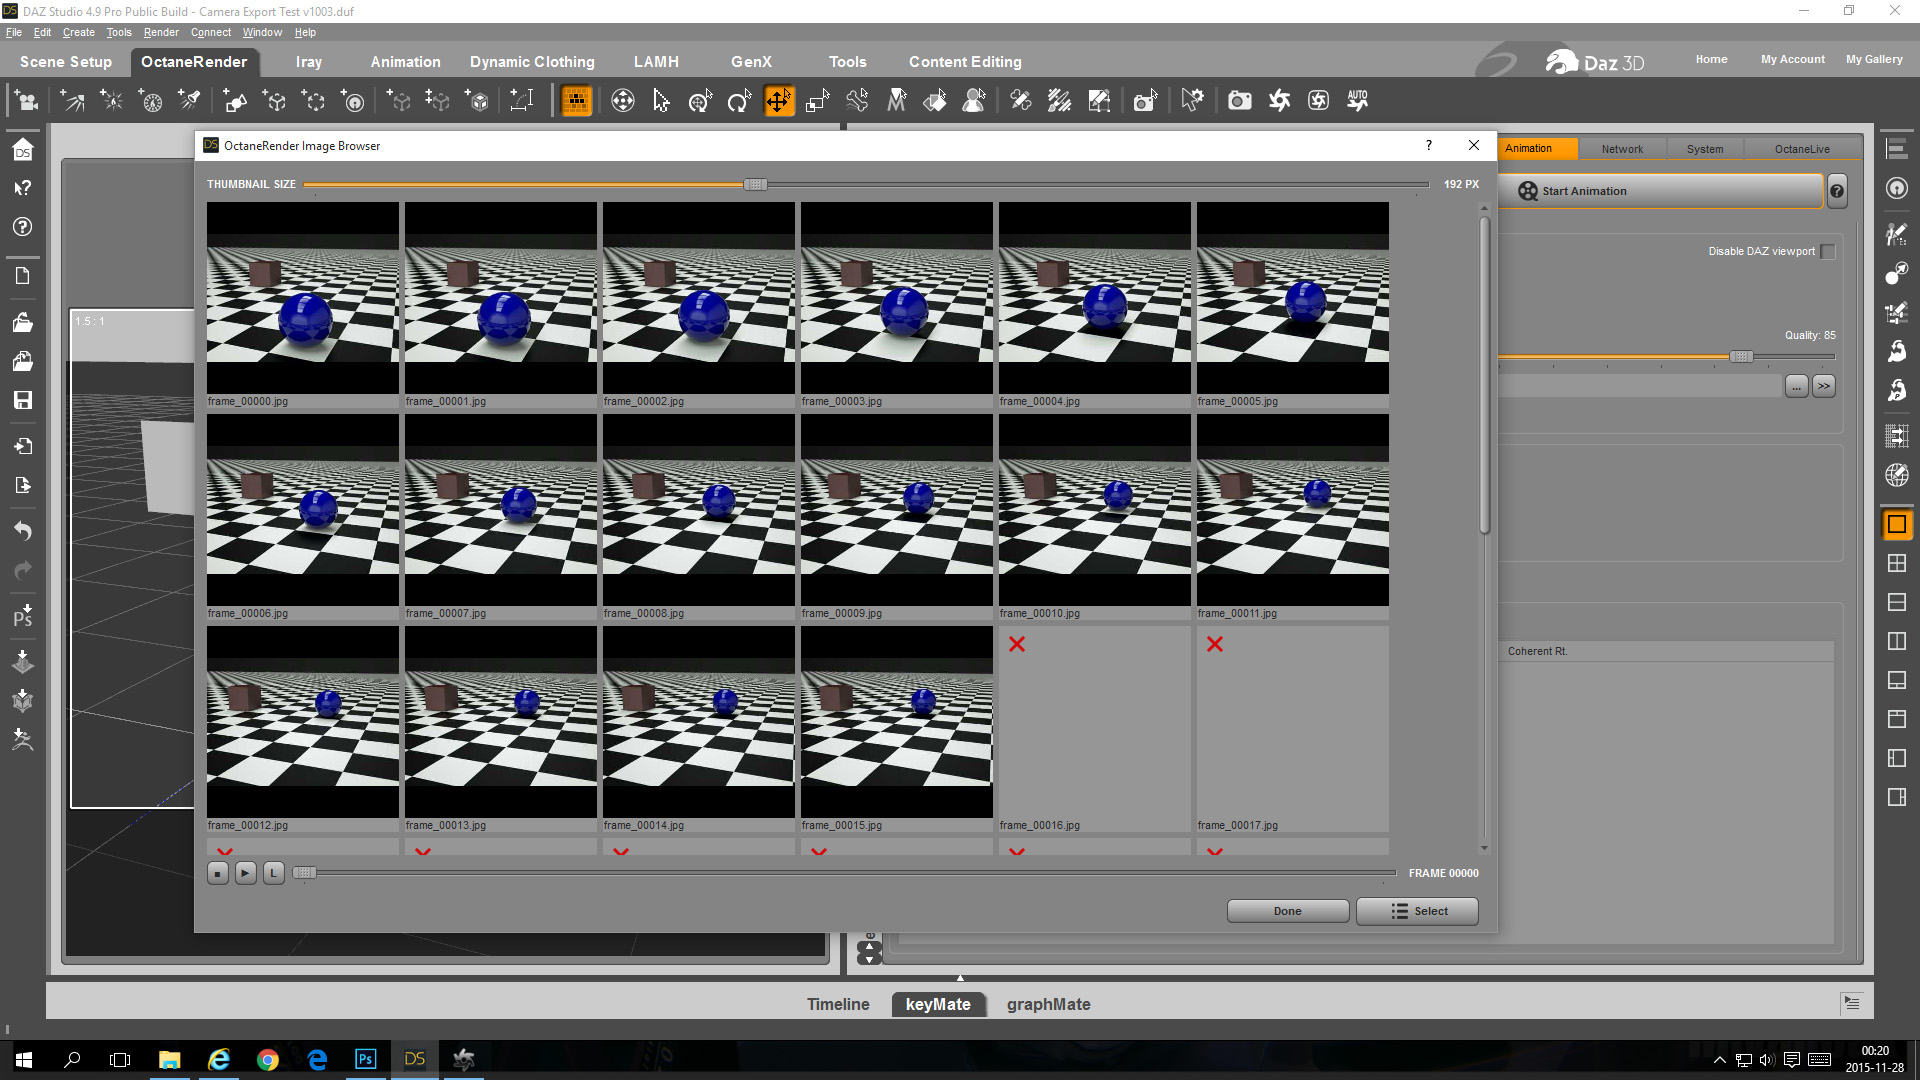
Task: Click the ... browse button under Quality
Action: (x=1796, y=386)
